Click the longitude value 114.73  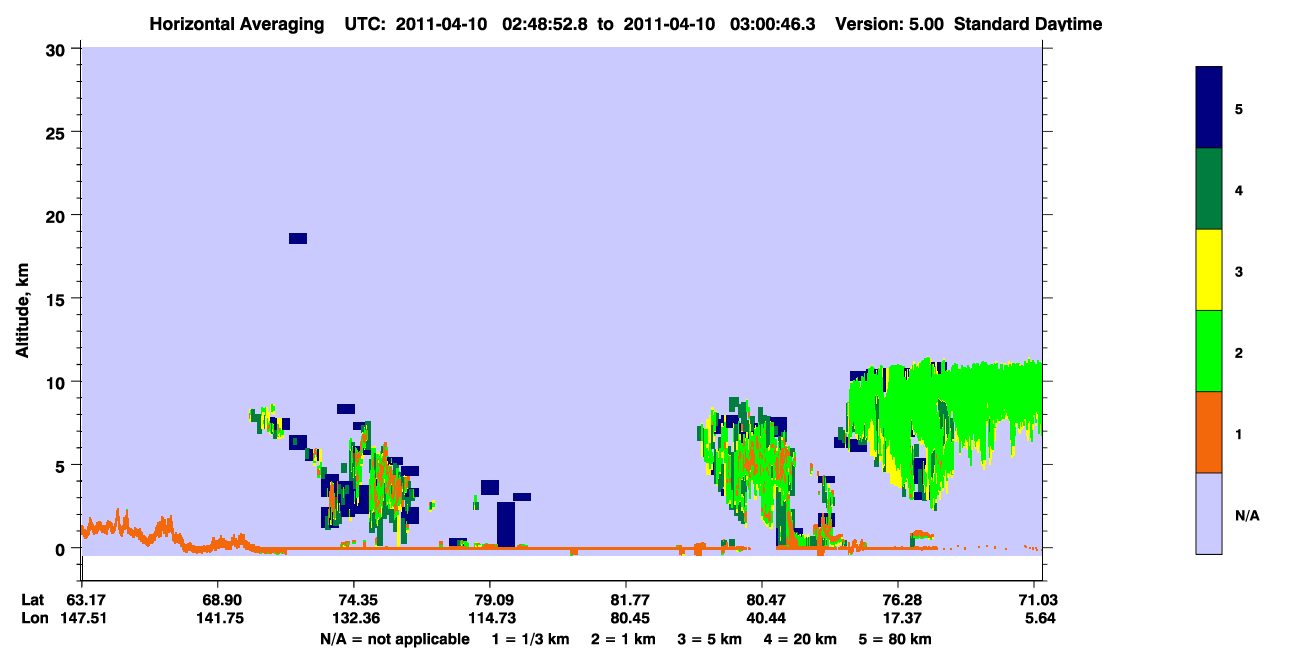490,617
